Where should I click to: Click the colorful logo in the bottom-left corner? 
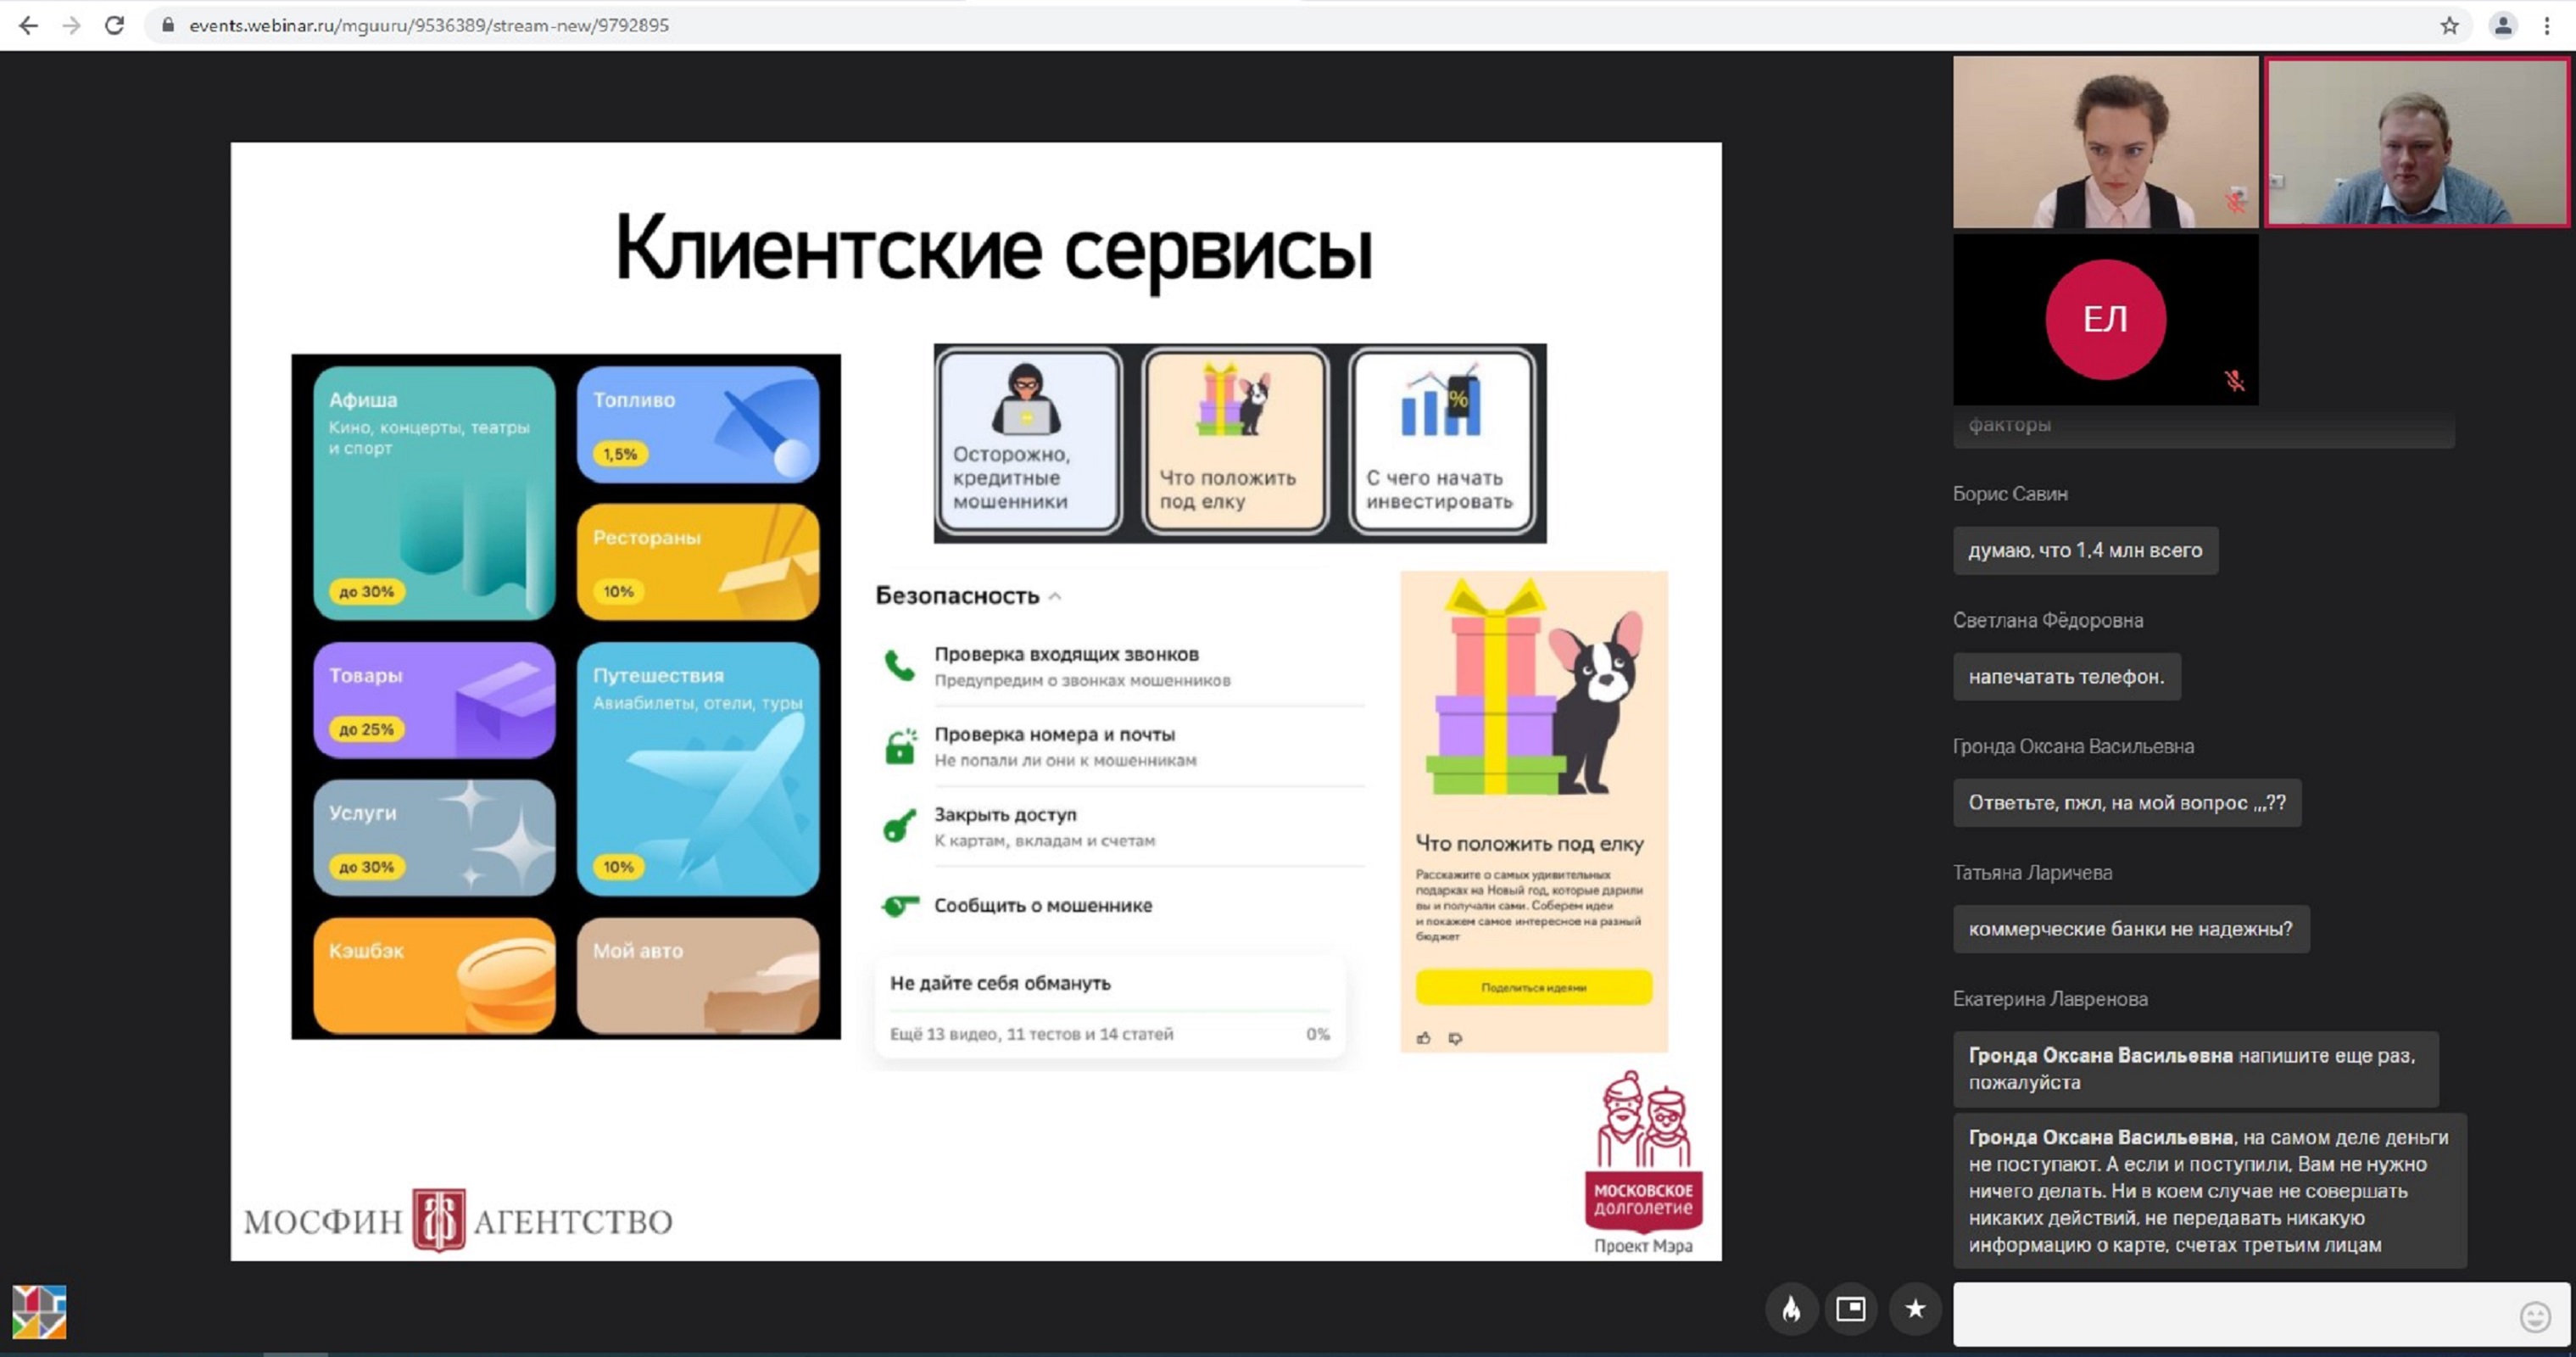click(x=39, y=1311)
